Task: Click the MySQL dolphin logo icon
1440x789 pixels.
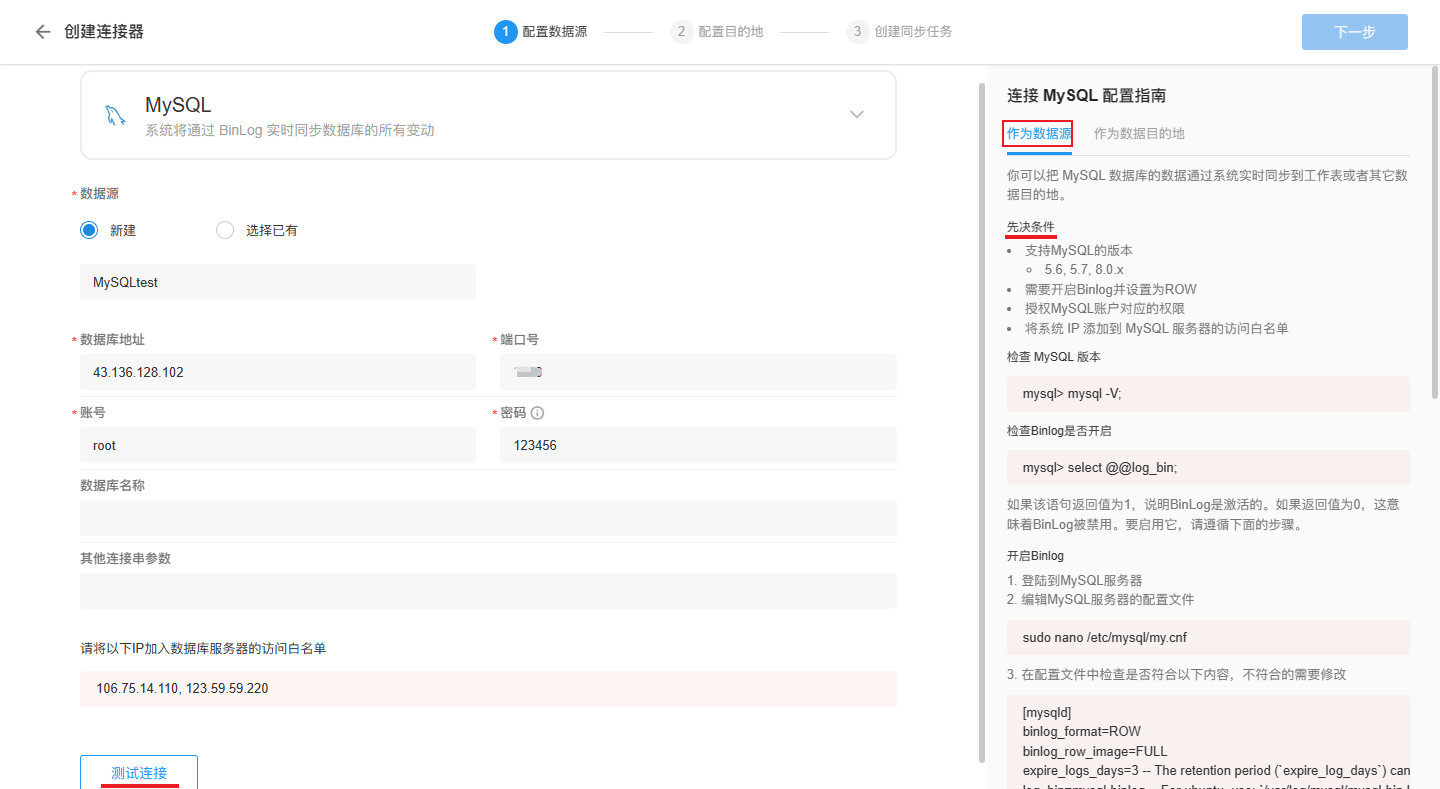Action: [115, 115]
